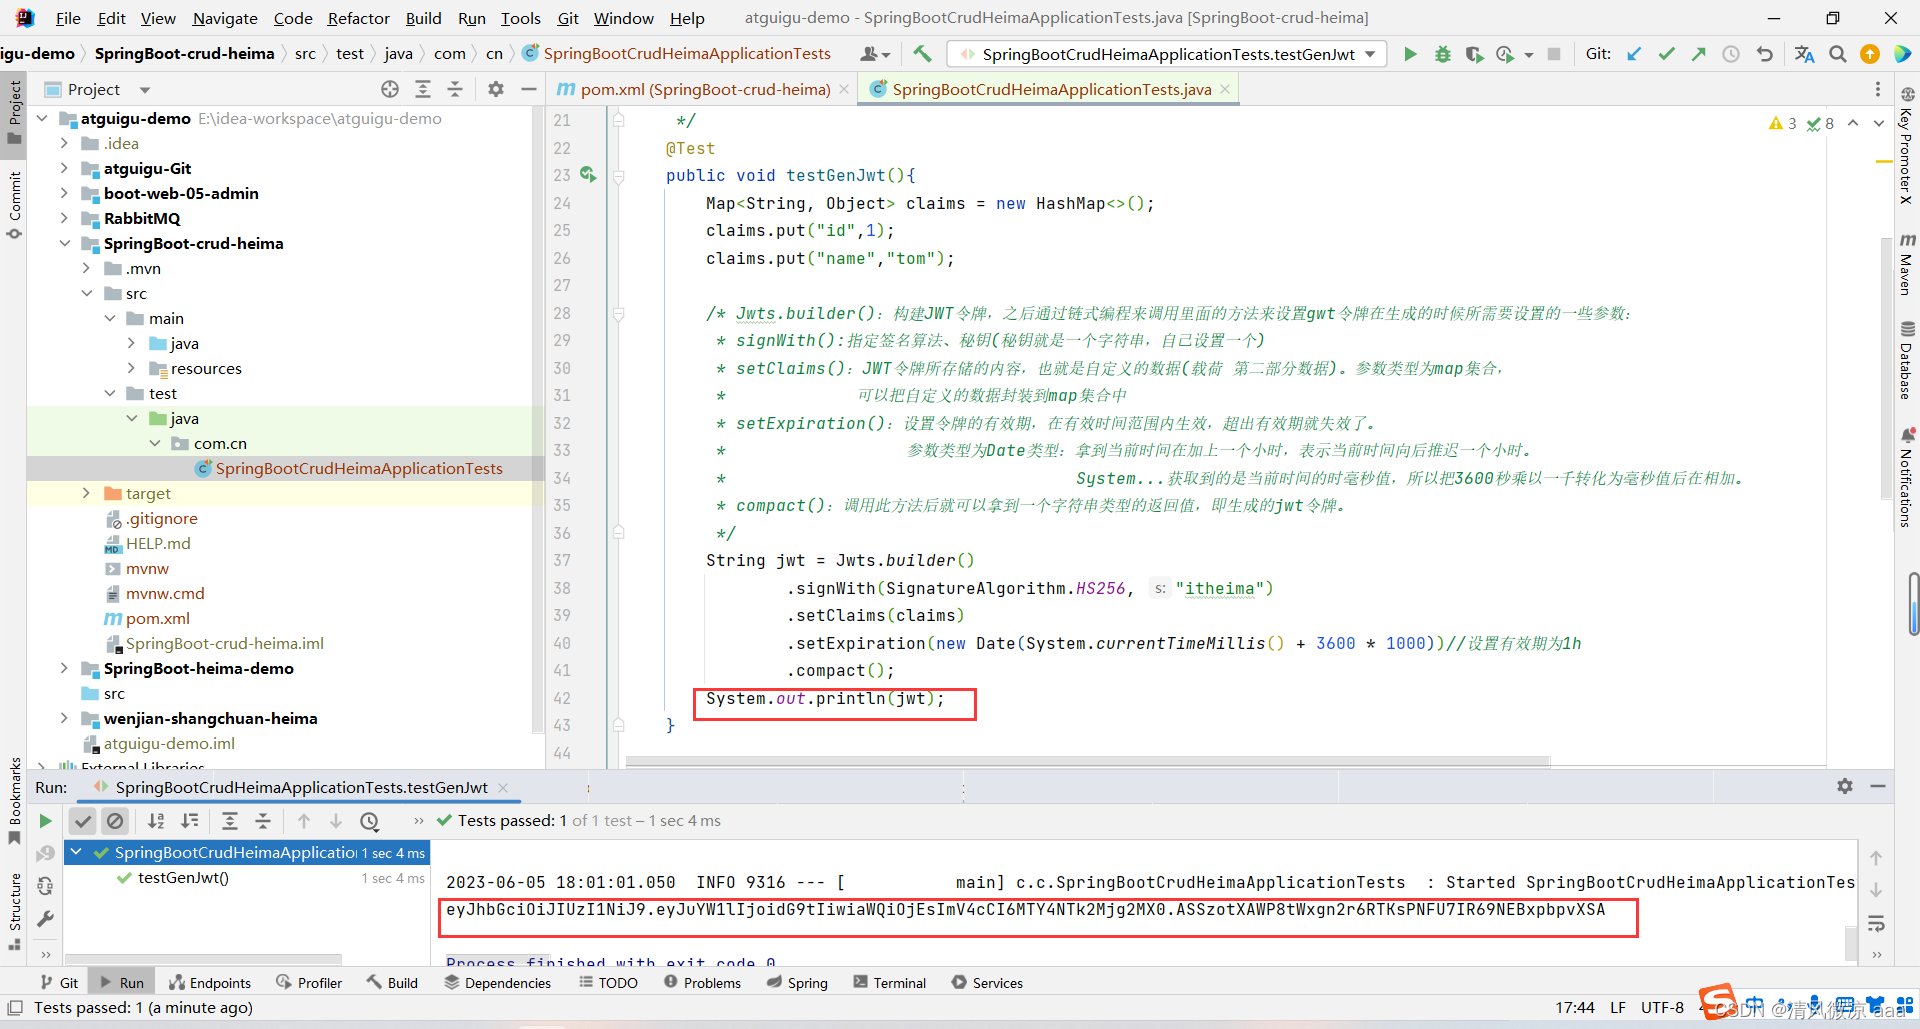1920x1029 pixels.
Task: Open the Terminal tool window
Action: [889, 983]
